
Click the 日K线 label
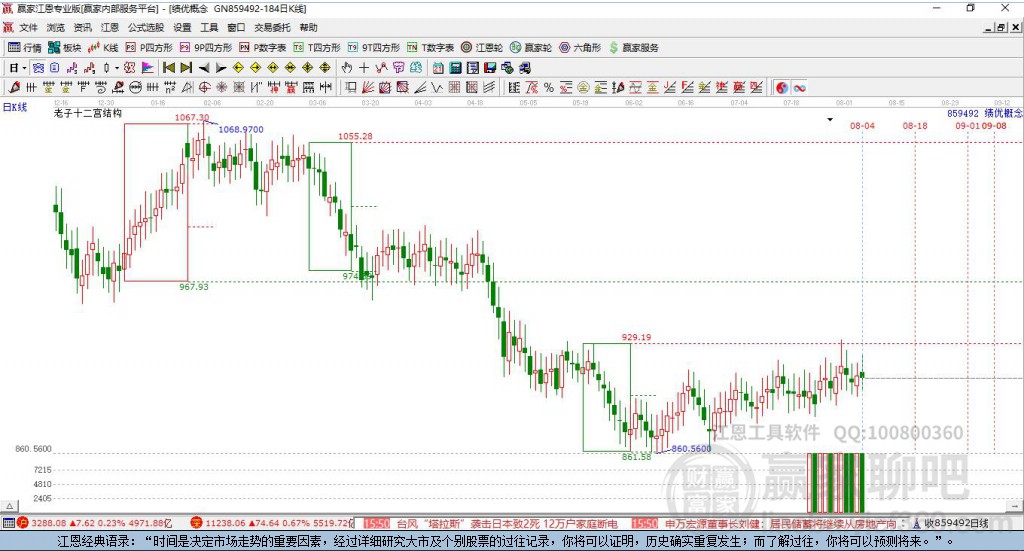15,107
